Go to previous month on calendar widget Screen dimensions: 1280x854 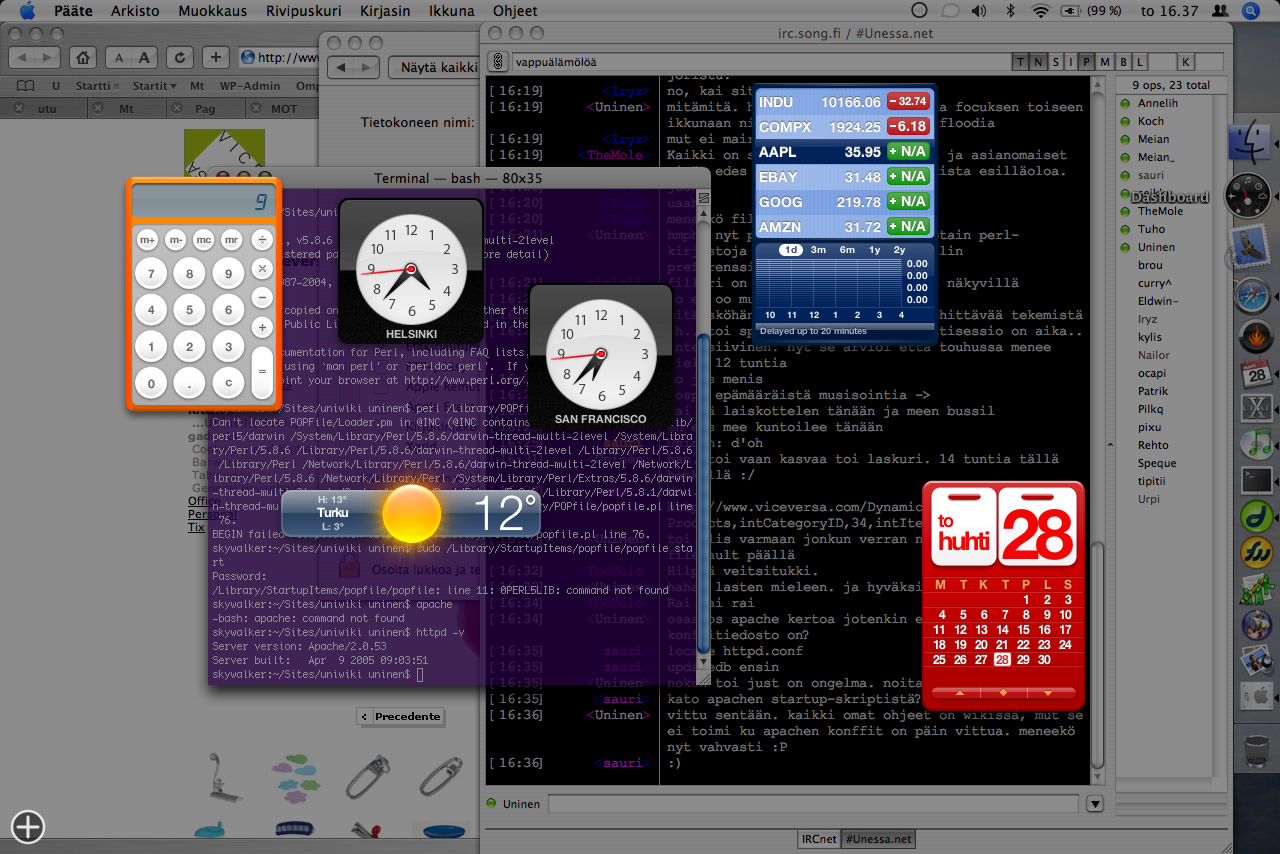pyautogui.click(x=960, y=692)
